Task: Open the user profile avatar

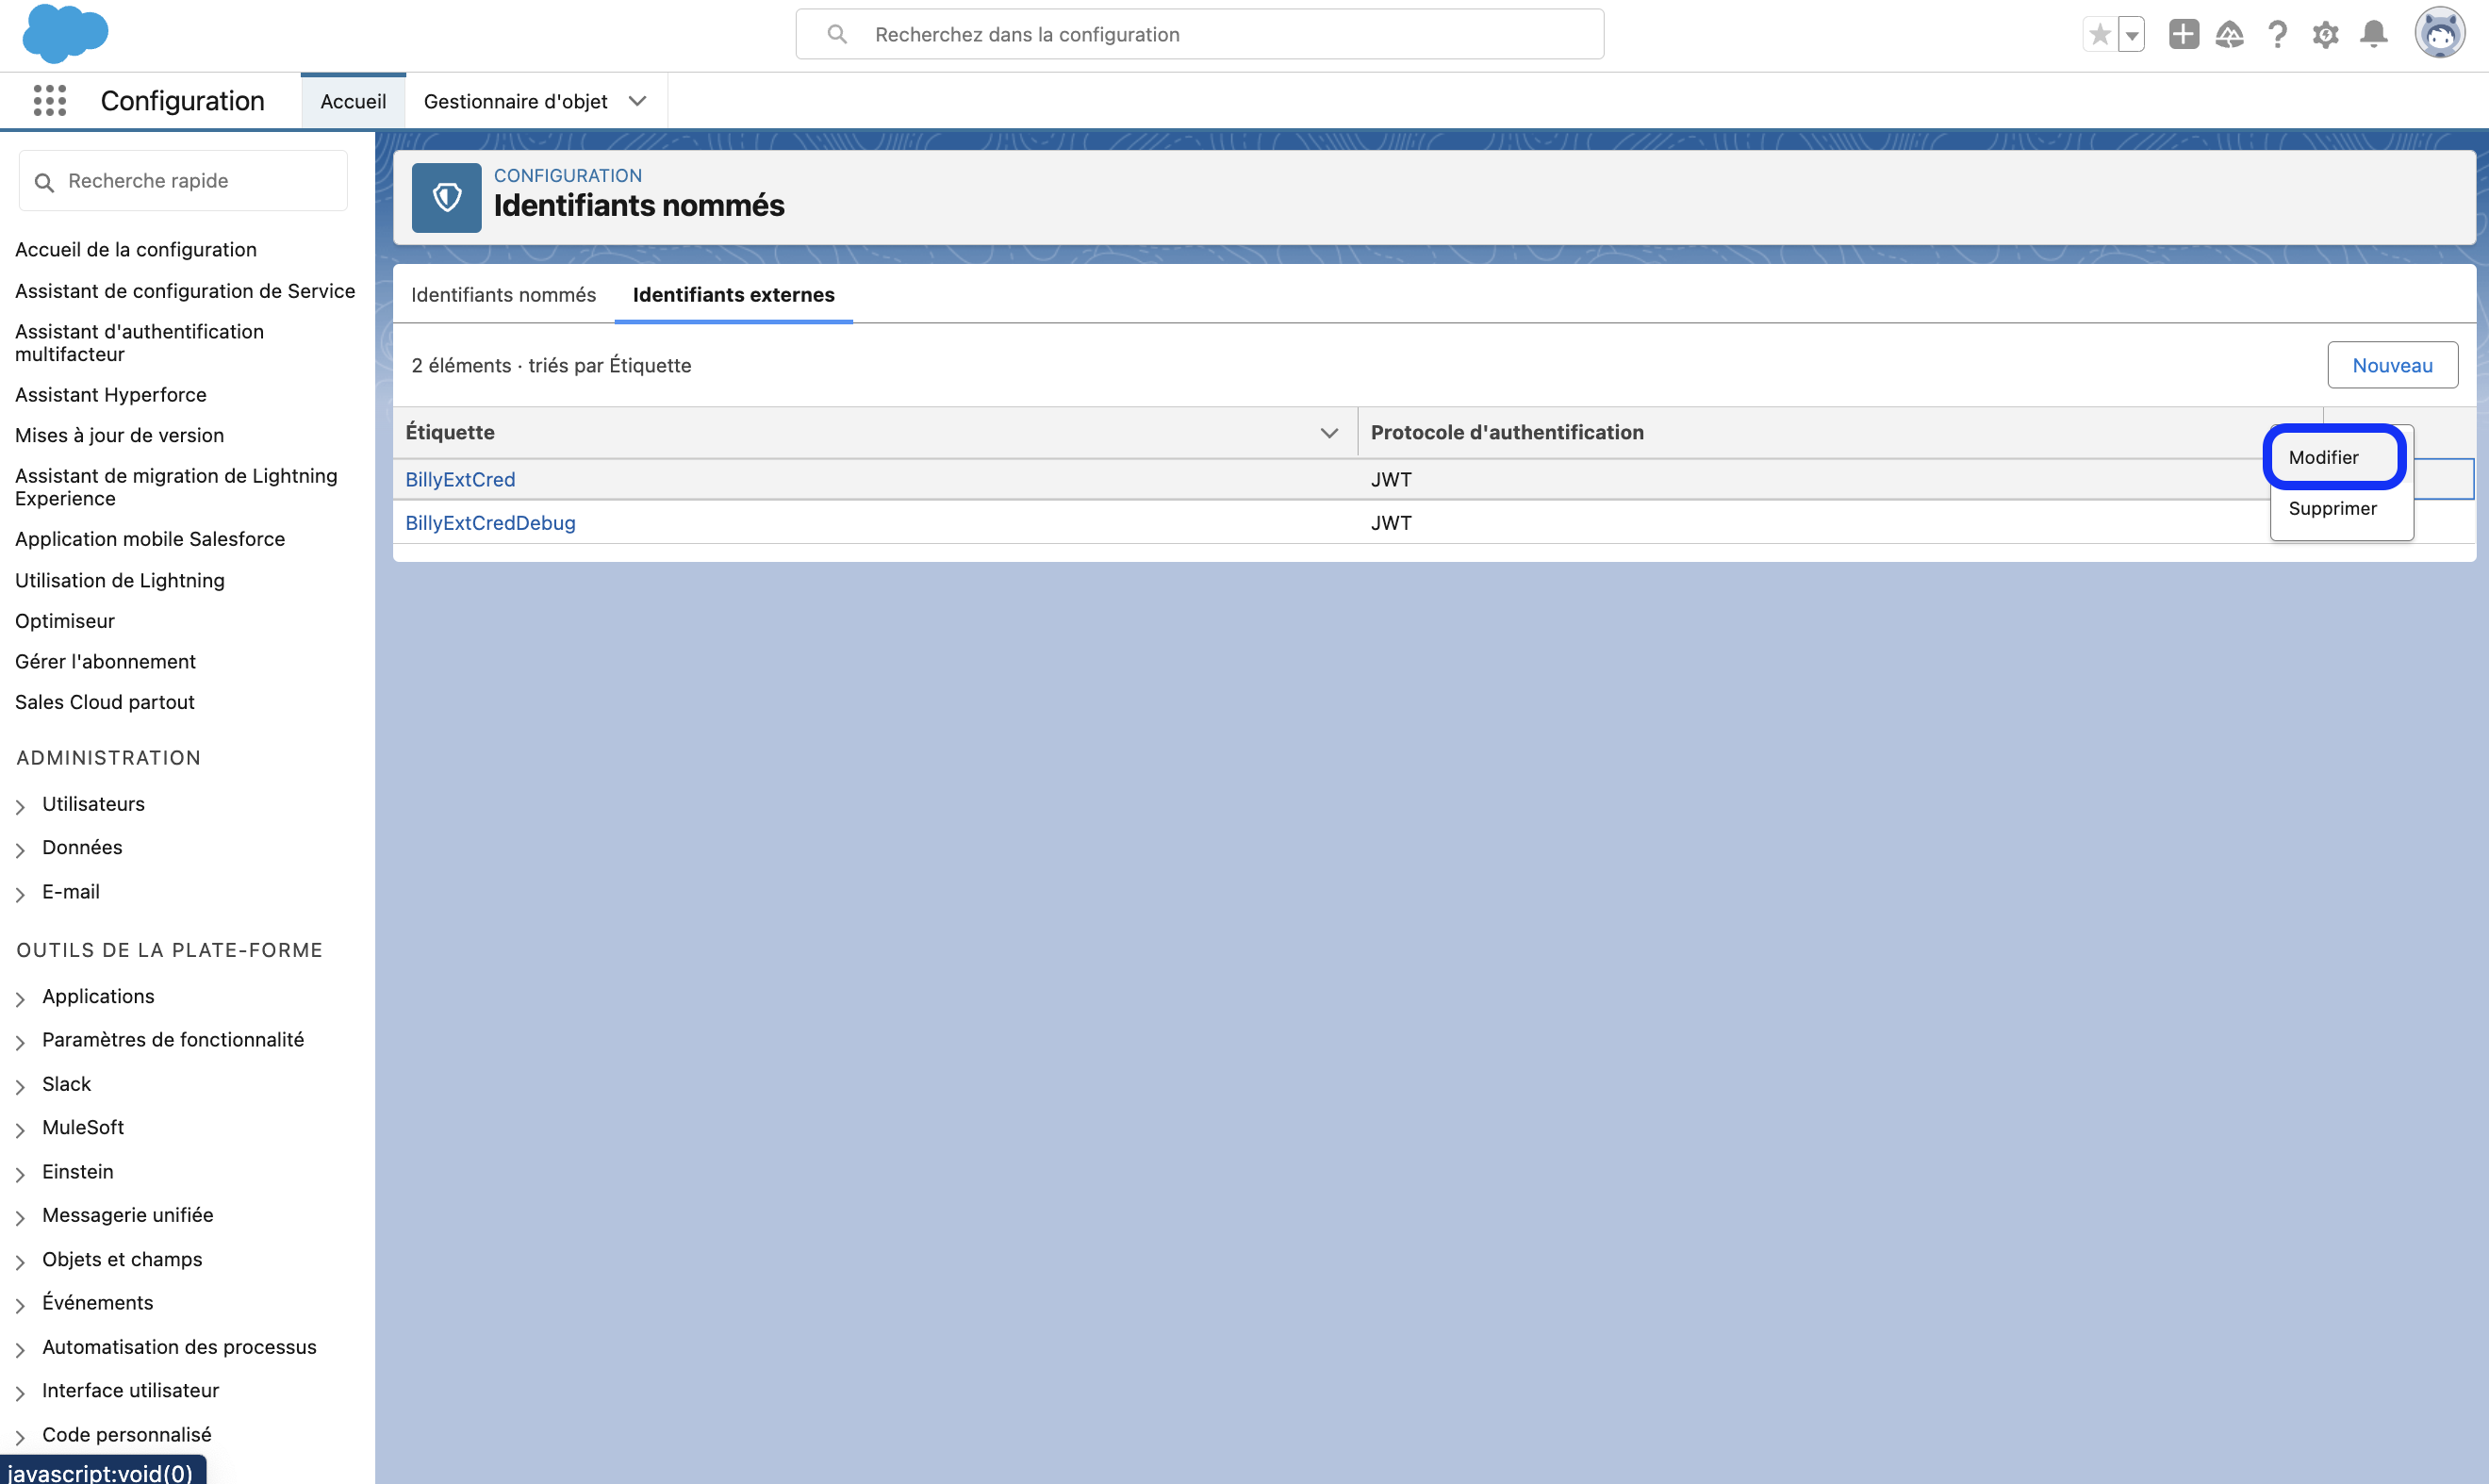Action: 2440,34
